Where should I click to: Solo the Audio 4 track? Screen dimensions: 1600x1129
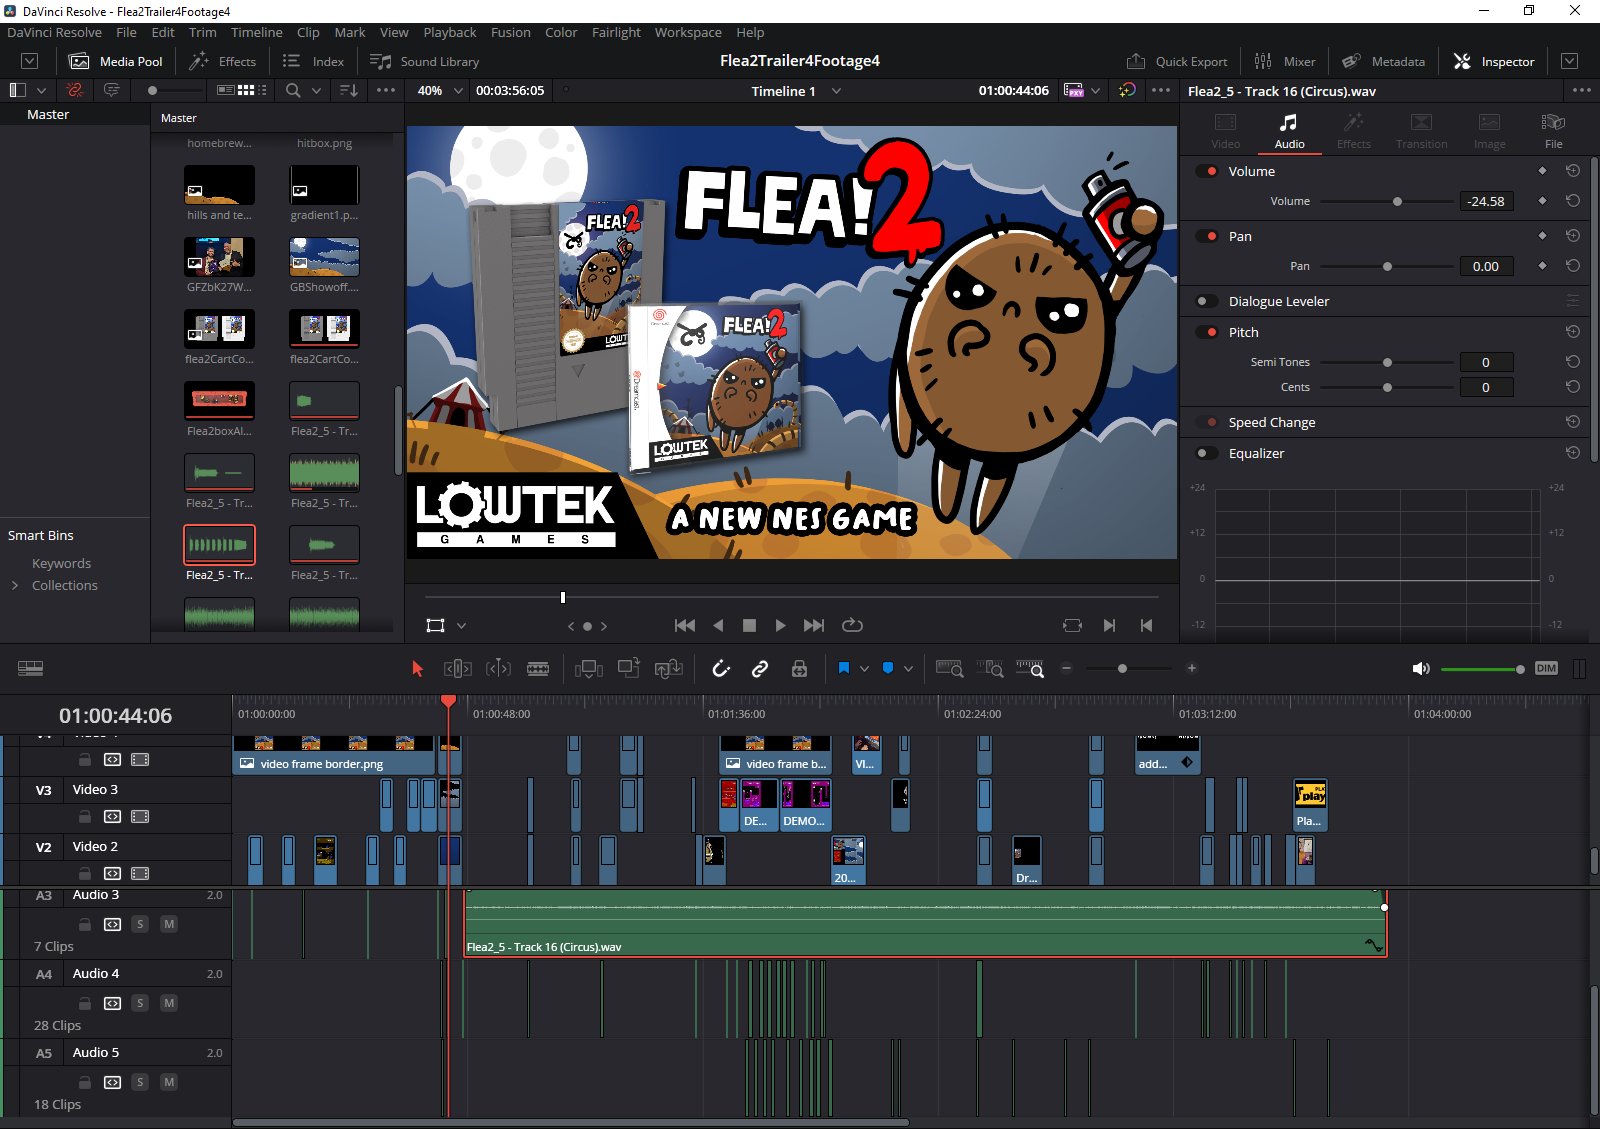pos(140,1003)
